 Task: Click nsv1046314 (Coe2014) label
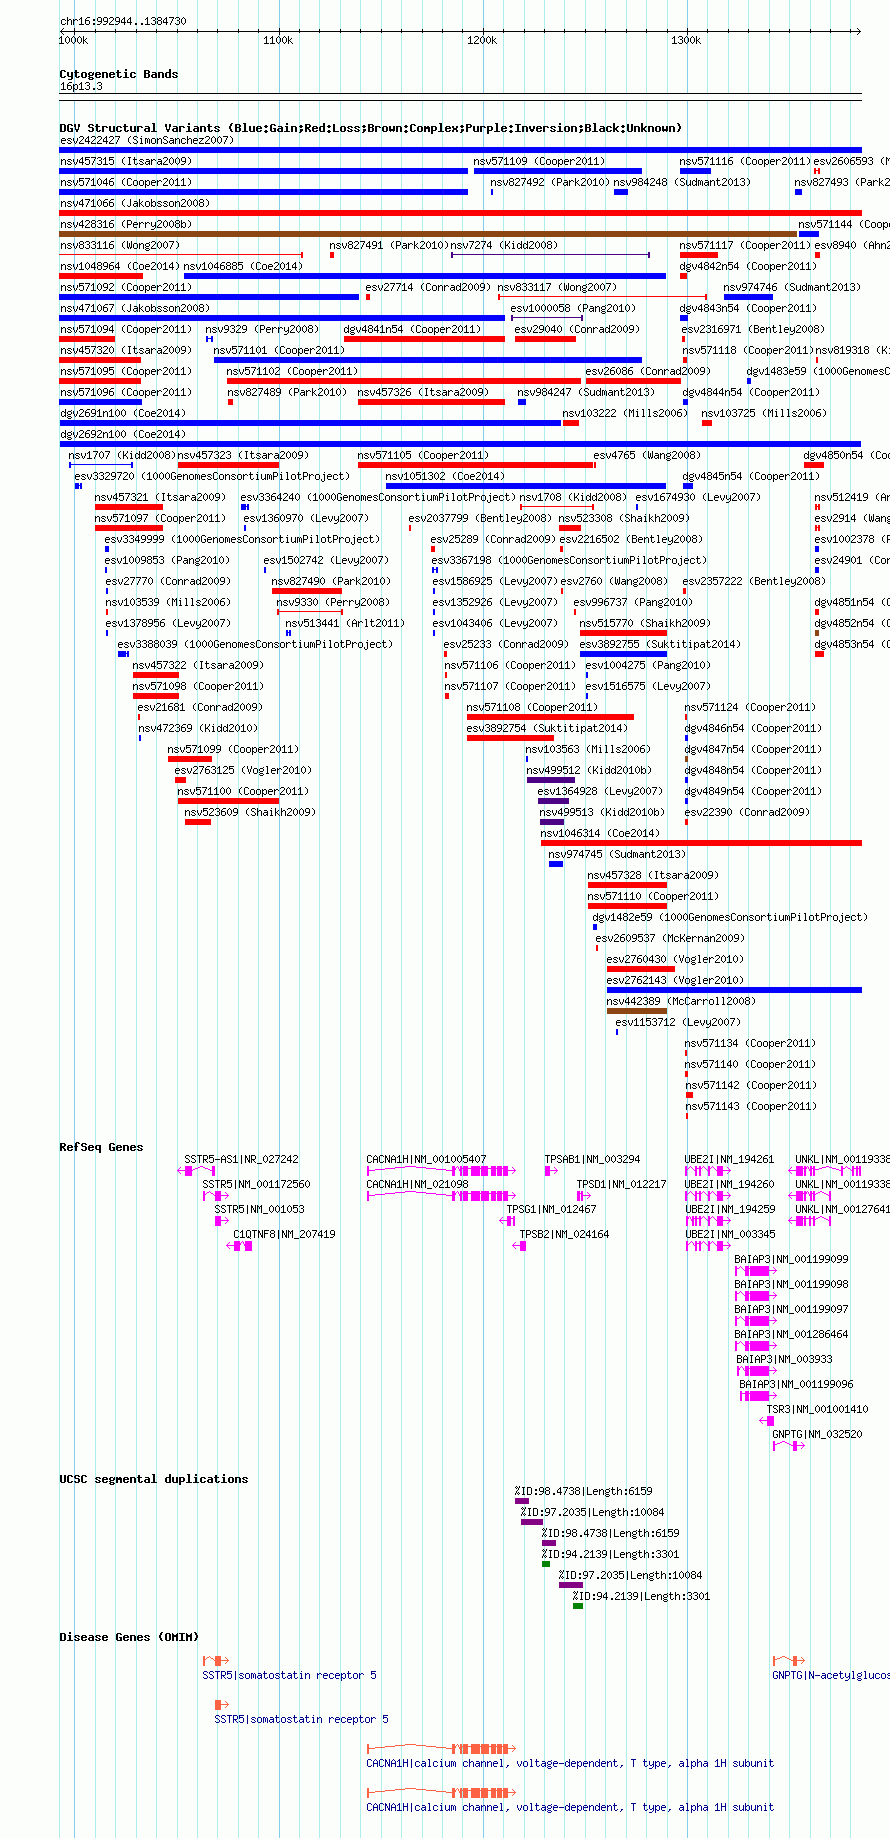pos(600,833)
